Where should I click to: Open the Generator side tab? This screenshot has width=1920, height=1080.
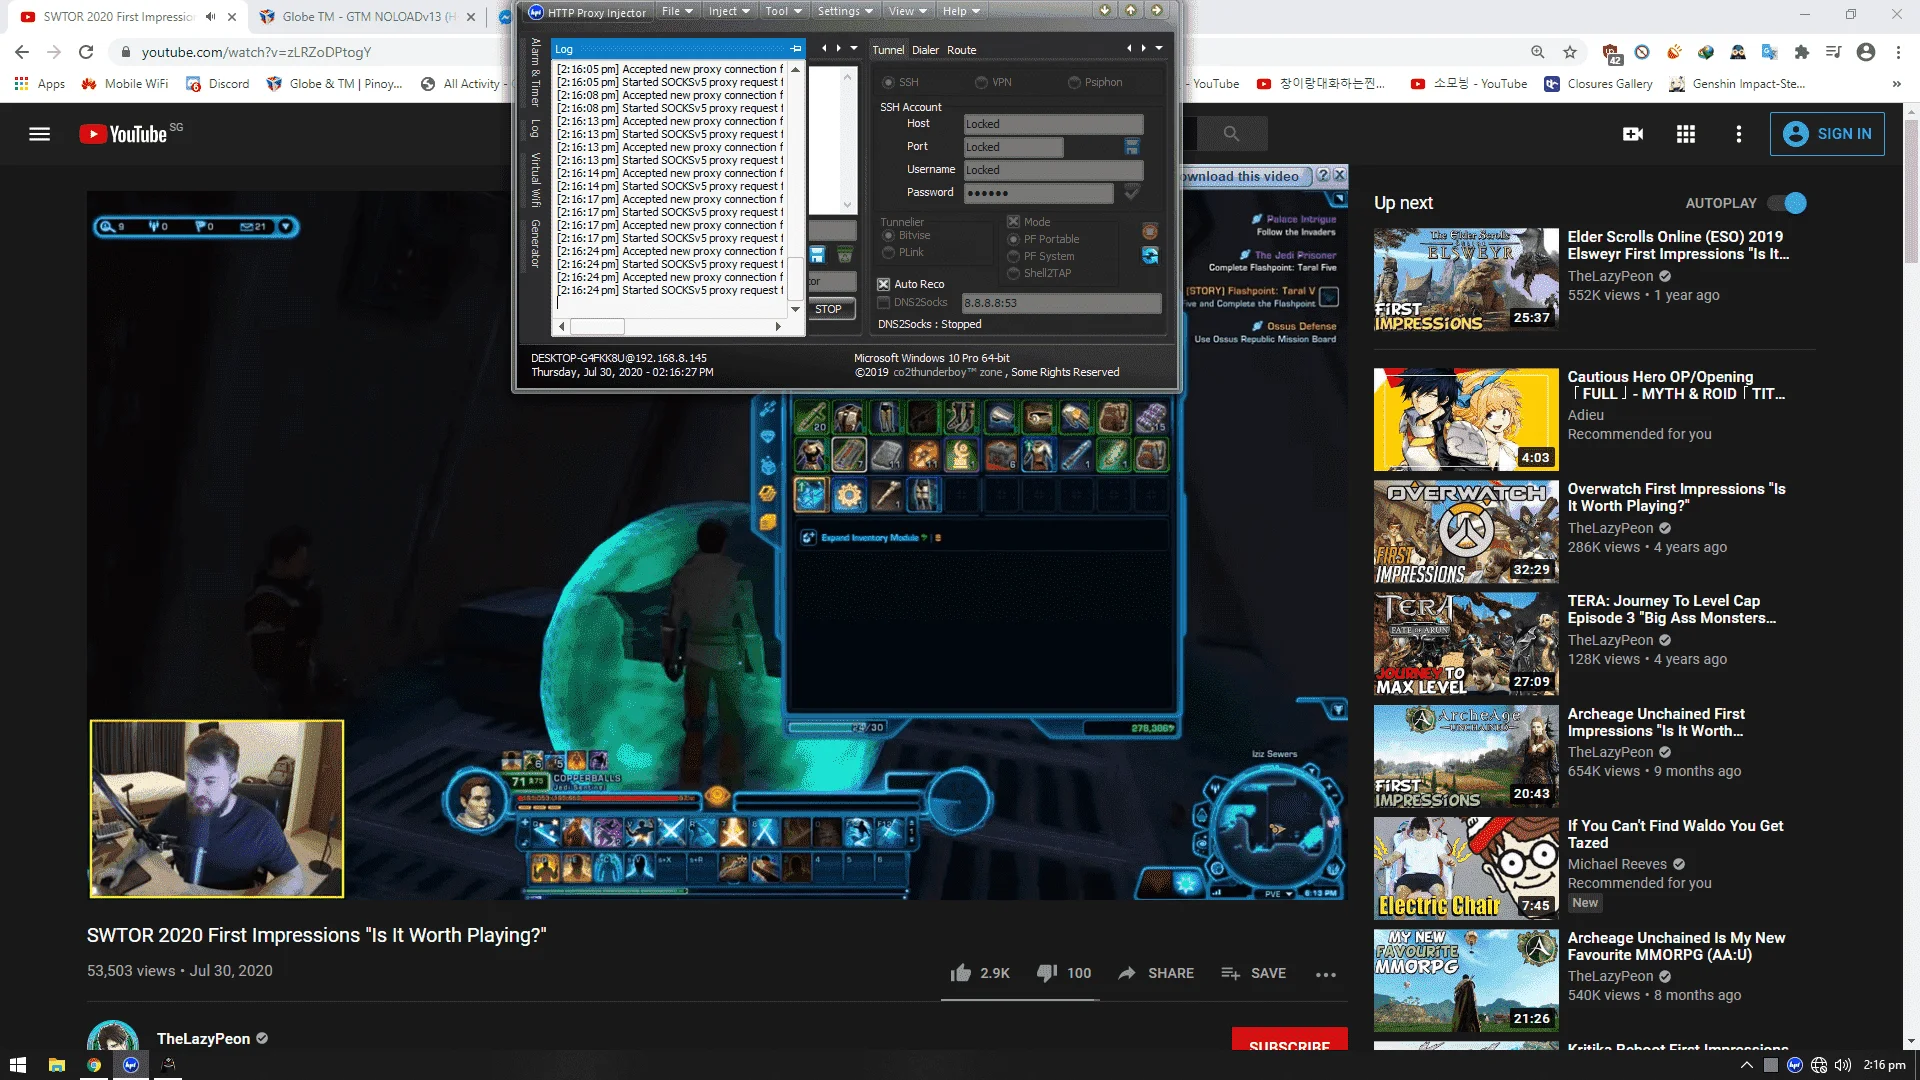coord(536,244)
